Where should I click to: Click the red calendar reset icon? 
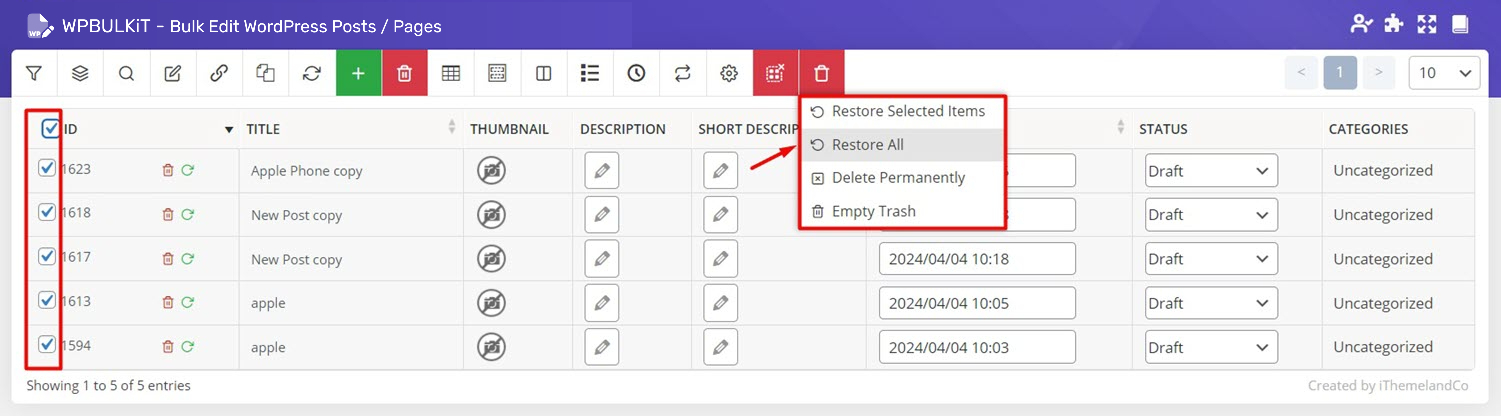click(x=775, y=73)
